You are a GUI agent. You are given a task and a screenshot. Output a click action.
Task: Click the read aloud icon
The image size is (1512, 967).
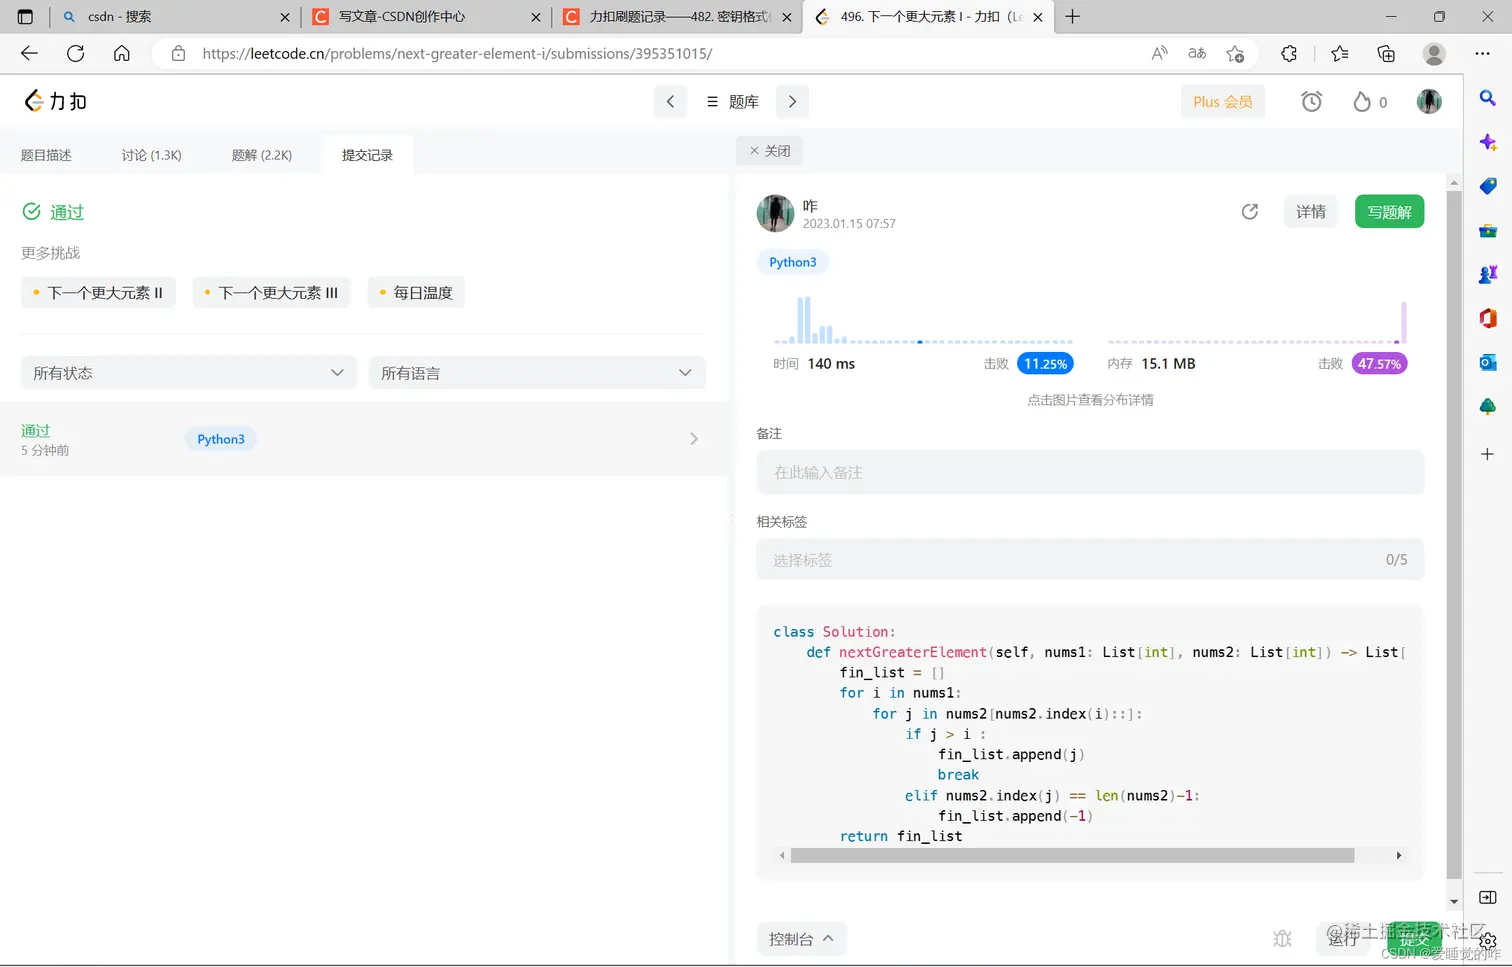(1159, 54)
